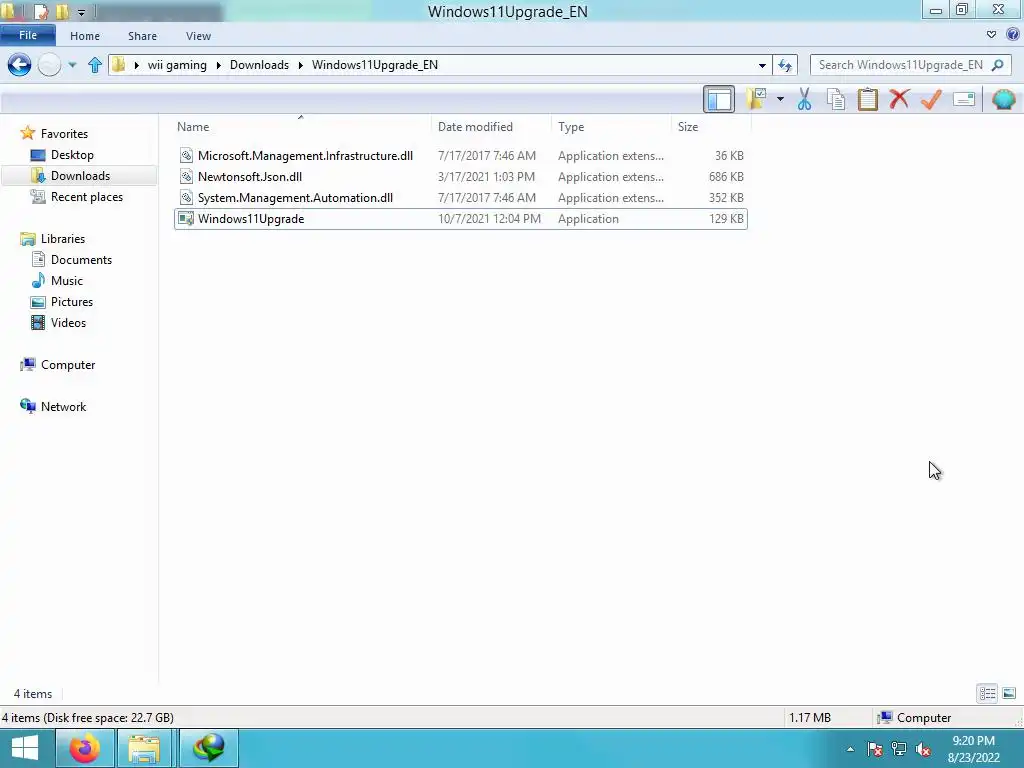This screenshot has height=768, width=1024.
Task: Expand the arrow before 'wii gaming' breadcrumb
Action: click(136, 65)
